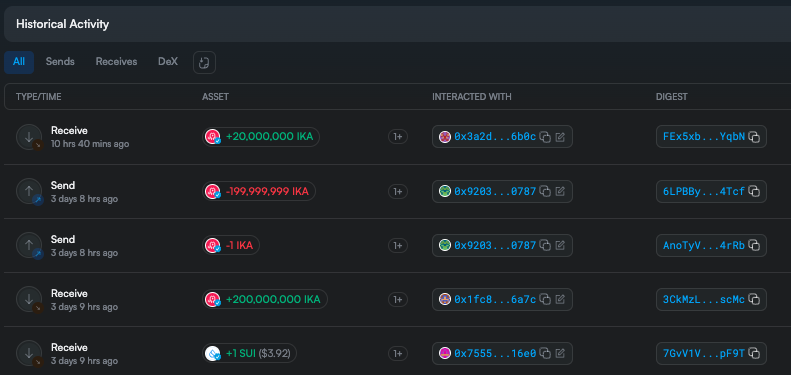Click the -1 IKA amount

click(239, 245)
